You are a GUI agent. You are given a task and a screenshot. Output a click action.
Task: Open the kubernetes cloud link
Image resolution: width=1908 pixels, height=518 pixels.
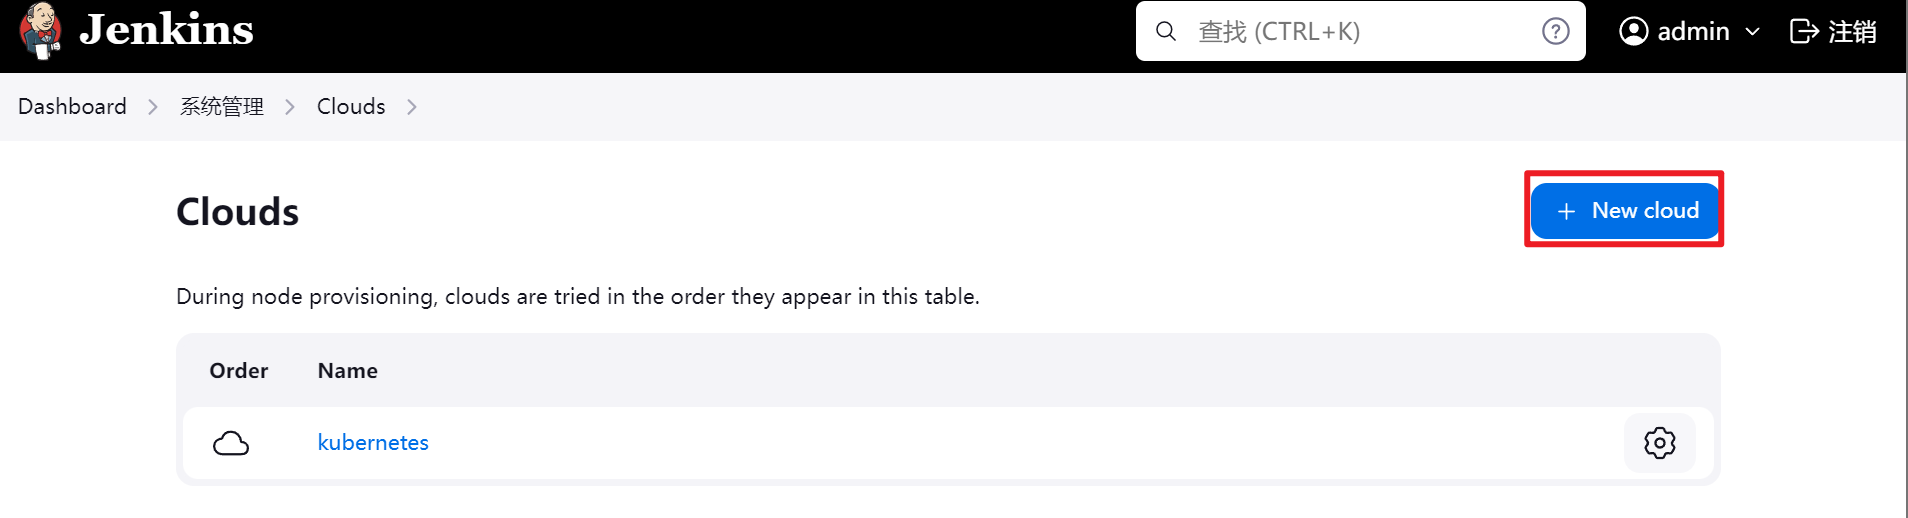coord(373,442)
